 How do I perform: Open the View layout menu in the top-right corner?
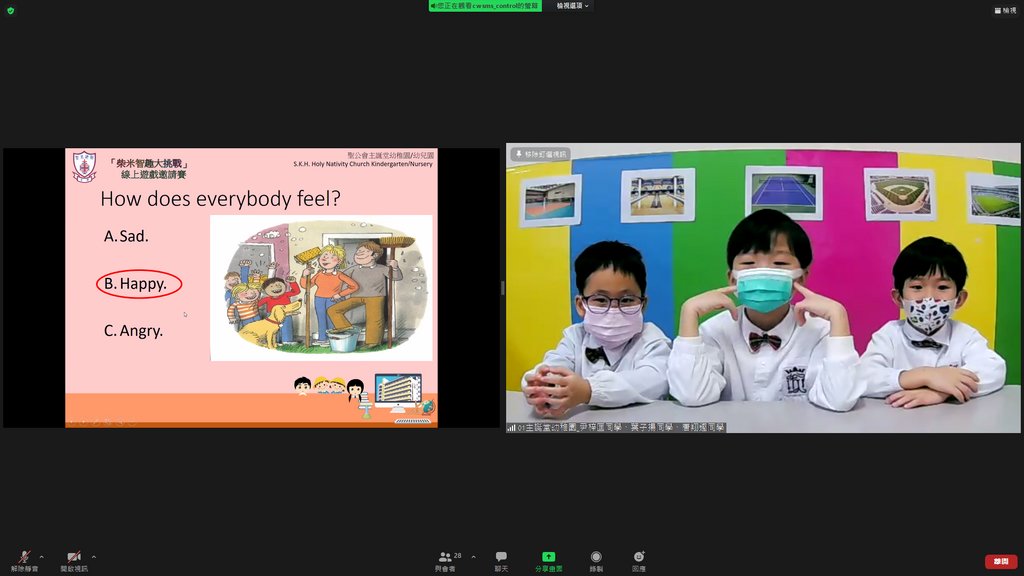(1004, 10)
